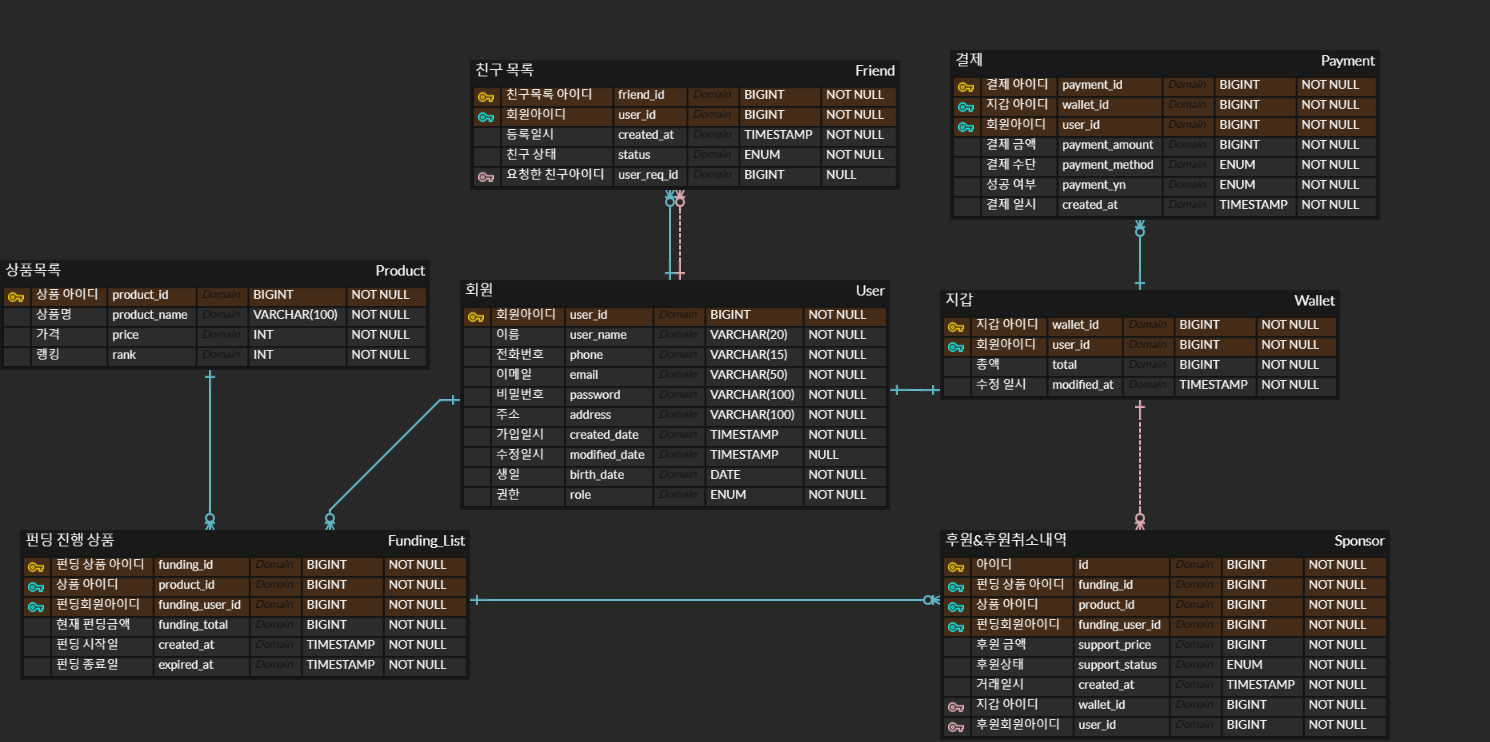
Task: Select the Sponsor table title
Action: tap(1359, 540)
